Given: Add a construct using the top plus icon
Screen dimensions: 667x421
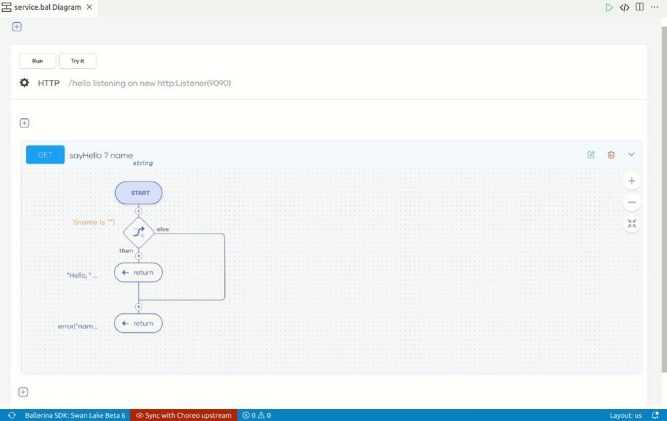Looking at the screenshot, I should (x=17, y=27).
